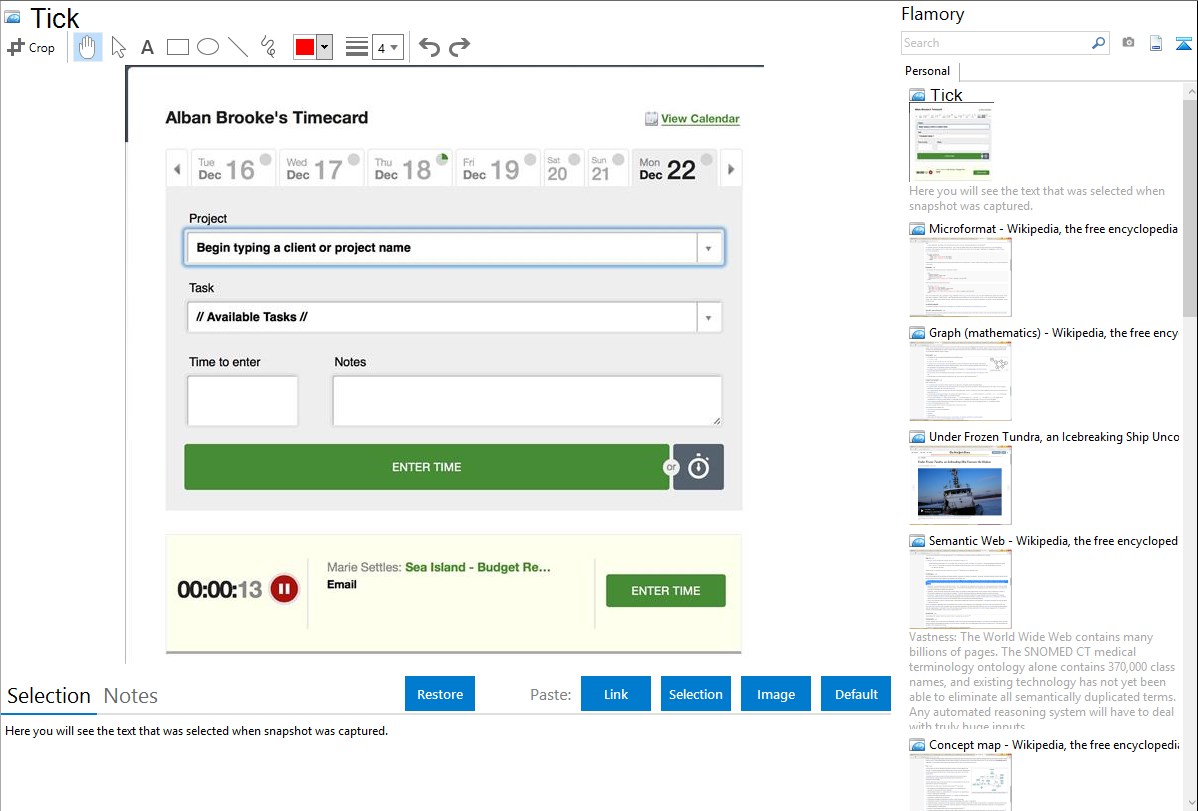Open the View Calendar link
The height and width of the screenshot is (811, 1198).
click(x=700, y=118)
